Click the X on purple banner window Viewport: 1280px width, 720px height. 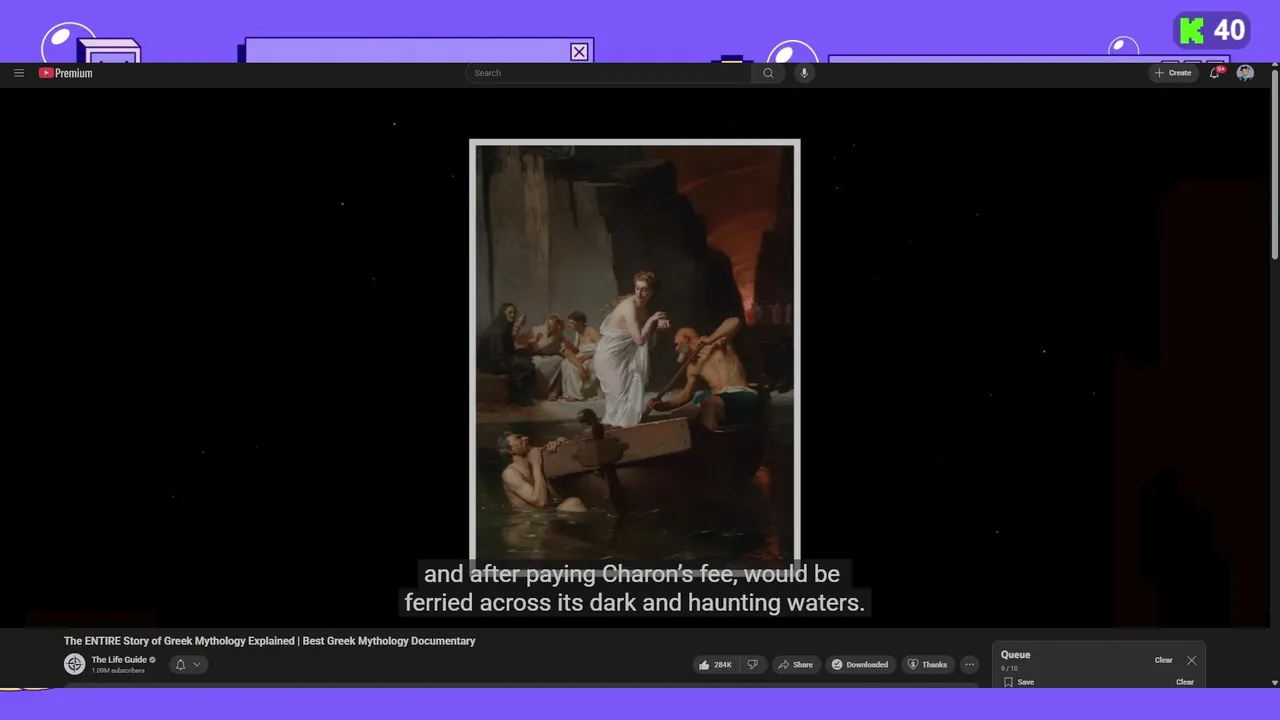point(579,52)
